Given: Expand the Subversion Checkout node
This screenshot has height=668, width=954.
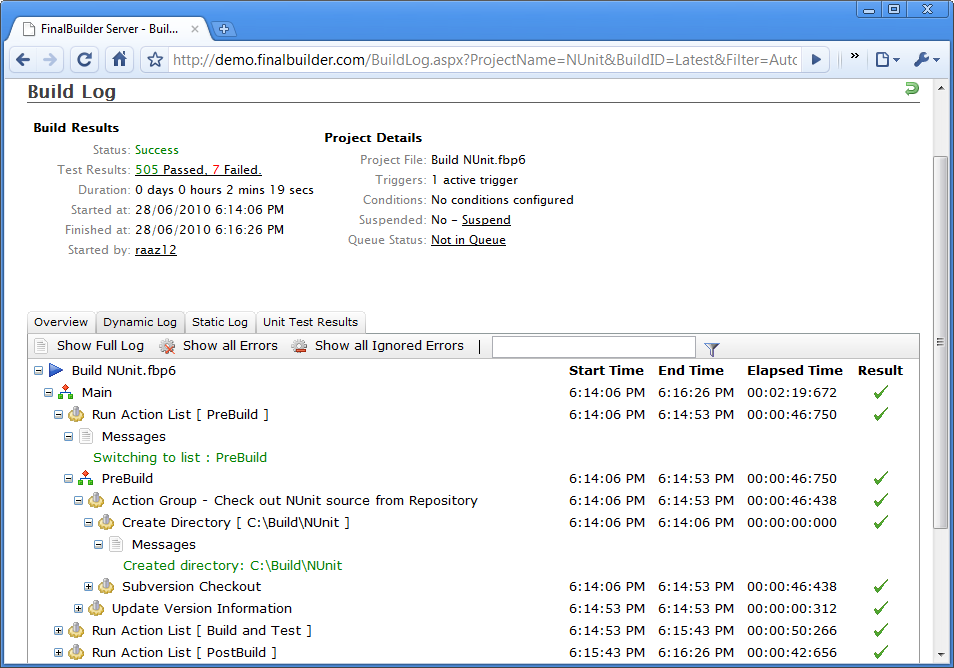Looking at the screenshot, I should point(88,586).
